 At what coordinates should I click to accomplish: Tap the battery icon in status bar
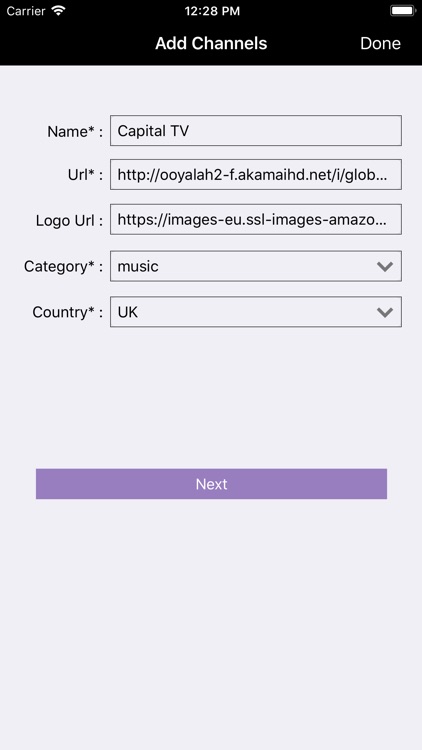403,11
